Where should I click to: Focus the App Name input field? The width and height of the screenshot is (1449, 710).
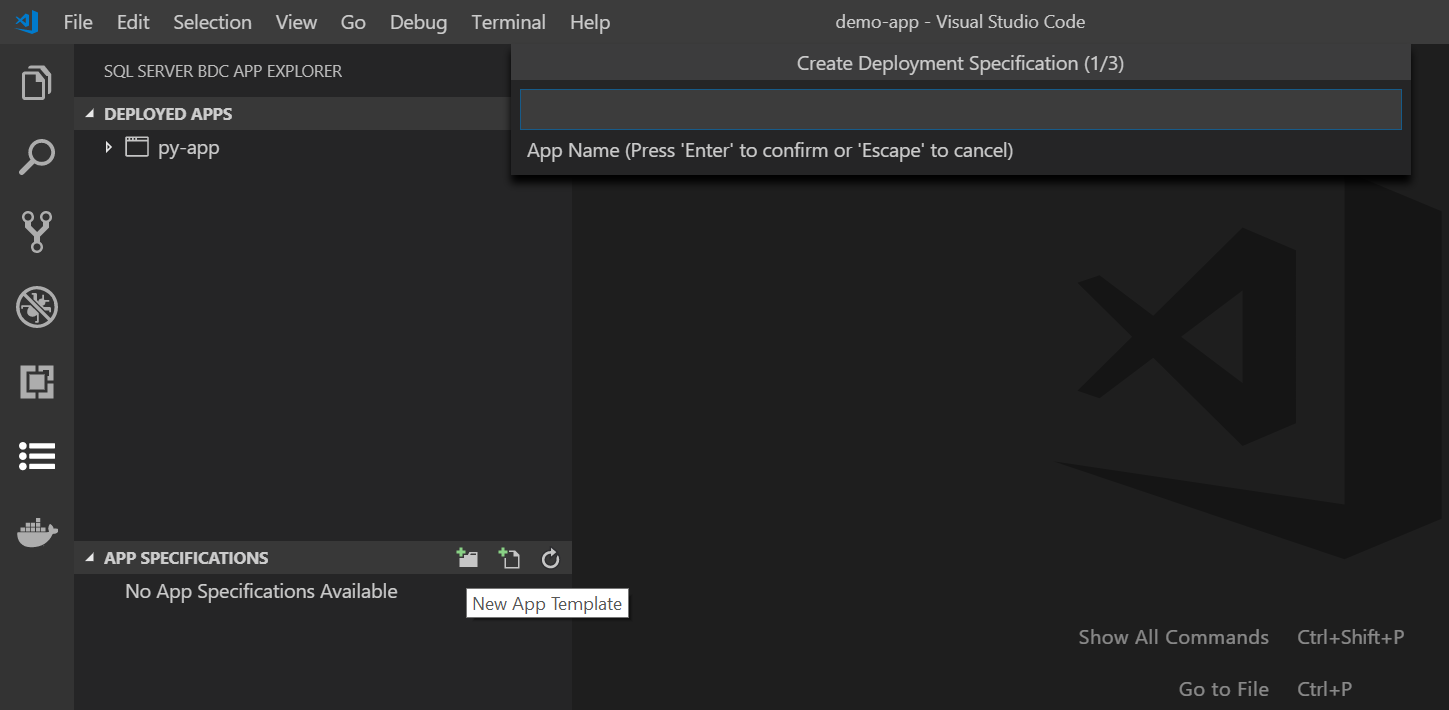961,110
